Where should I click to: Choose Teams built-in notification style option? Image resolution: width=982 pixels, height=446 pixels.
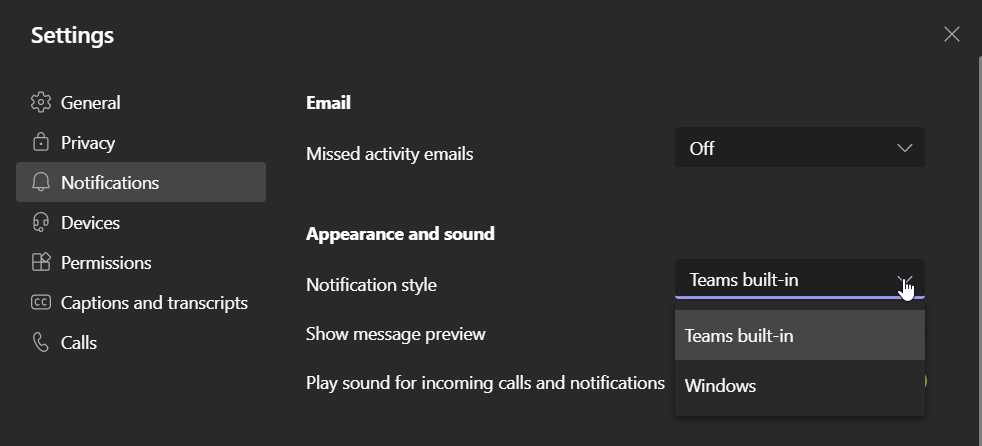pyautogui.click(x=800, y=335)
